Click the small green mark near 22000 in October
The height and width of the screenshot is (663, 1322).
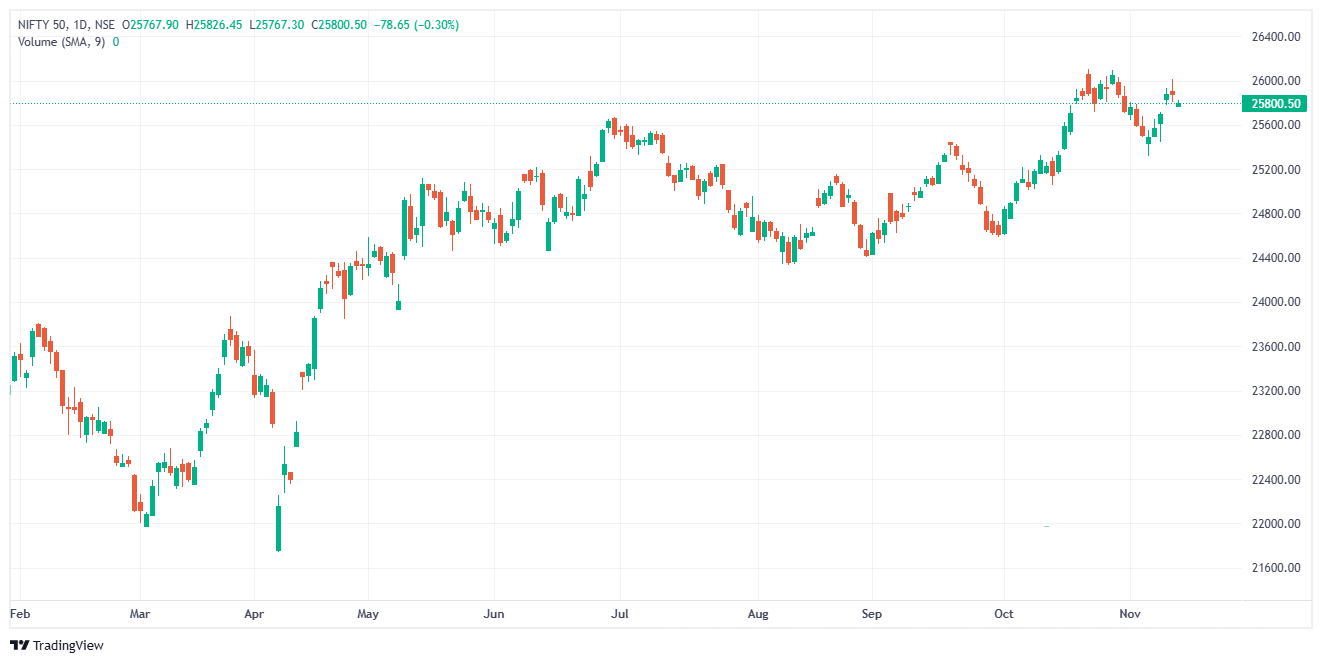[x=1047, y=526]
